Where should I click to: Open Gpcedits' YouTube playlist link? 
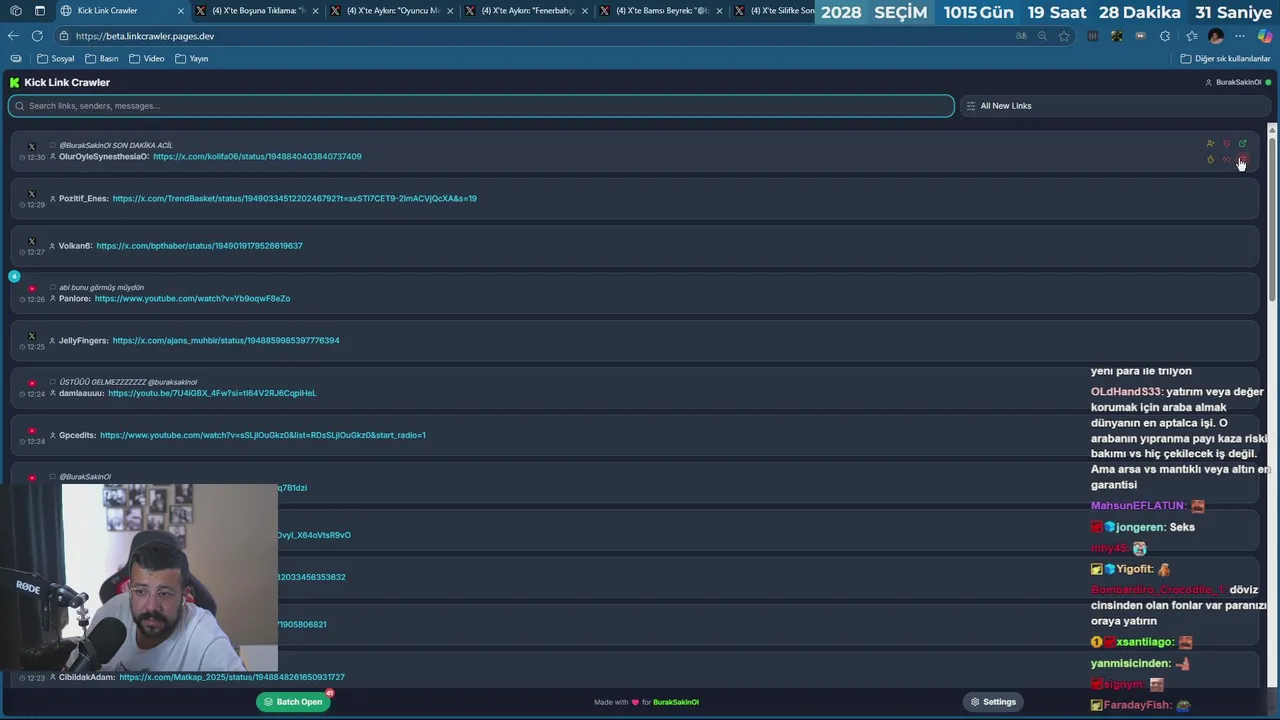pos(263,436)
